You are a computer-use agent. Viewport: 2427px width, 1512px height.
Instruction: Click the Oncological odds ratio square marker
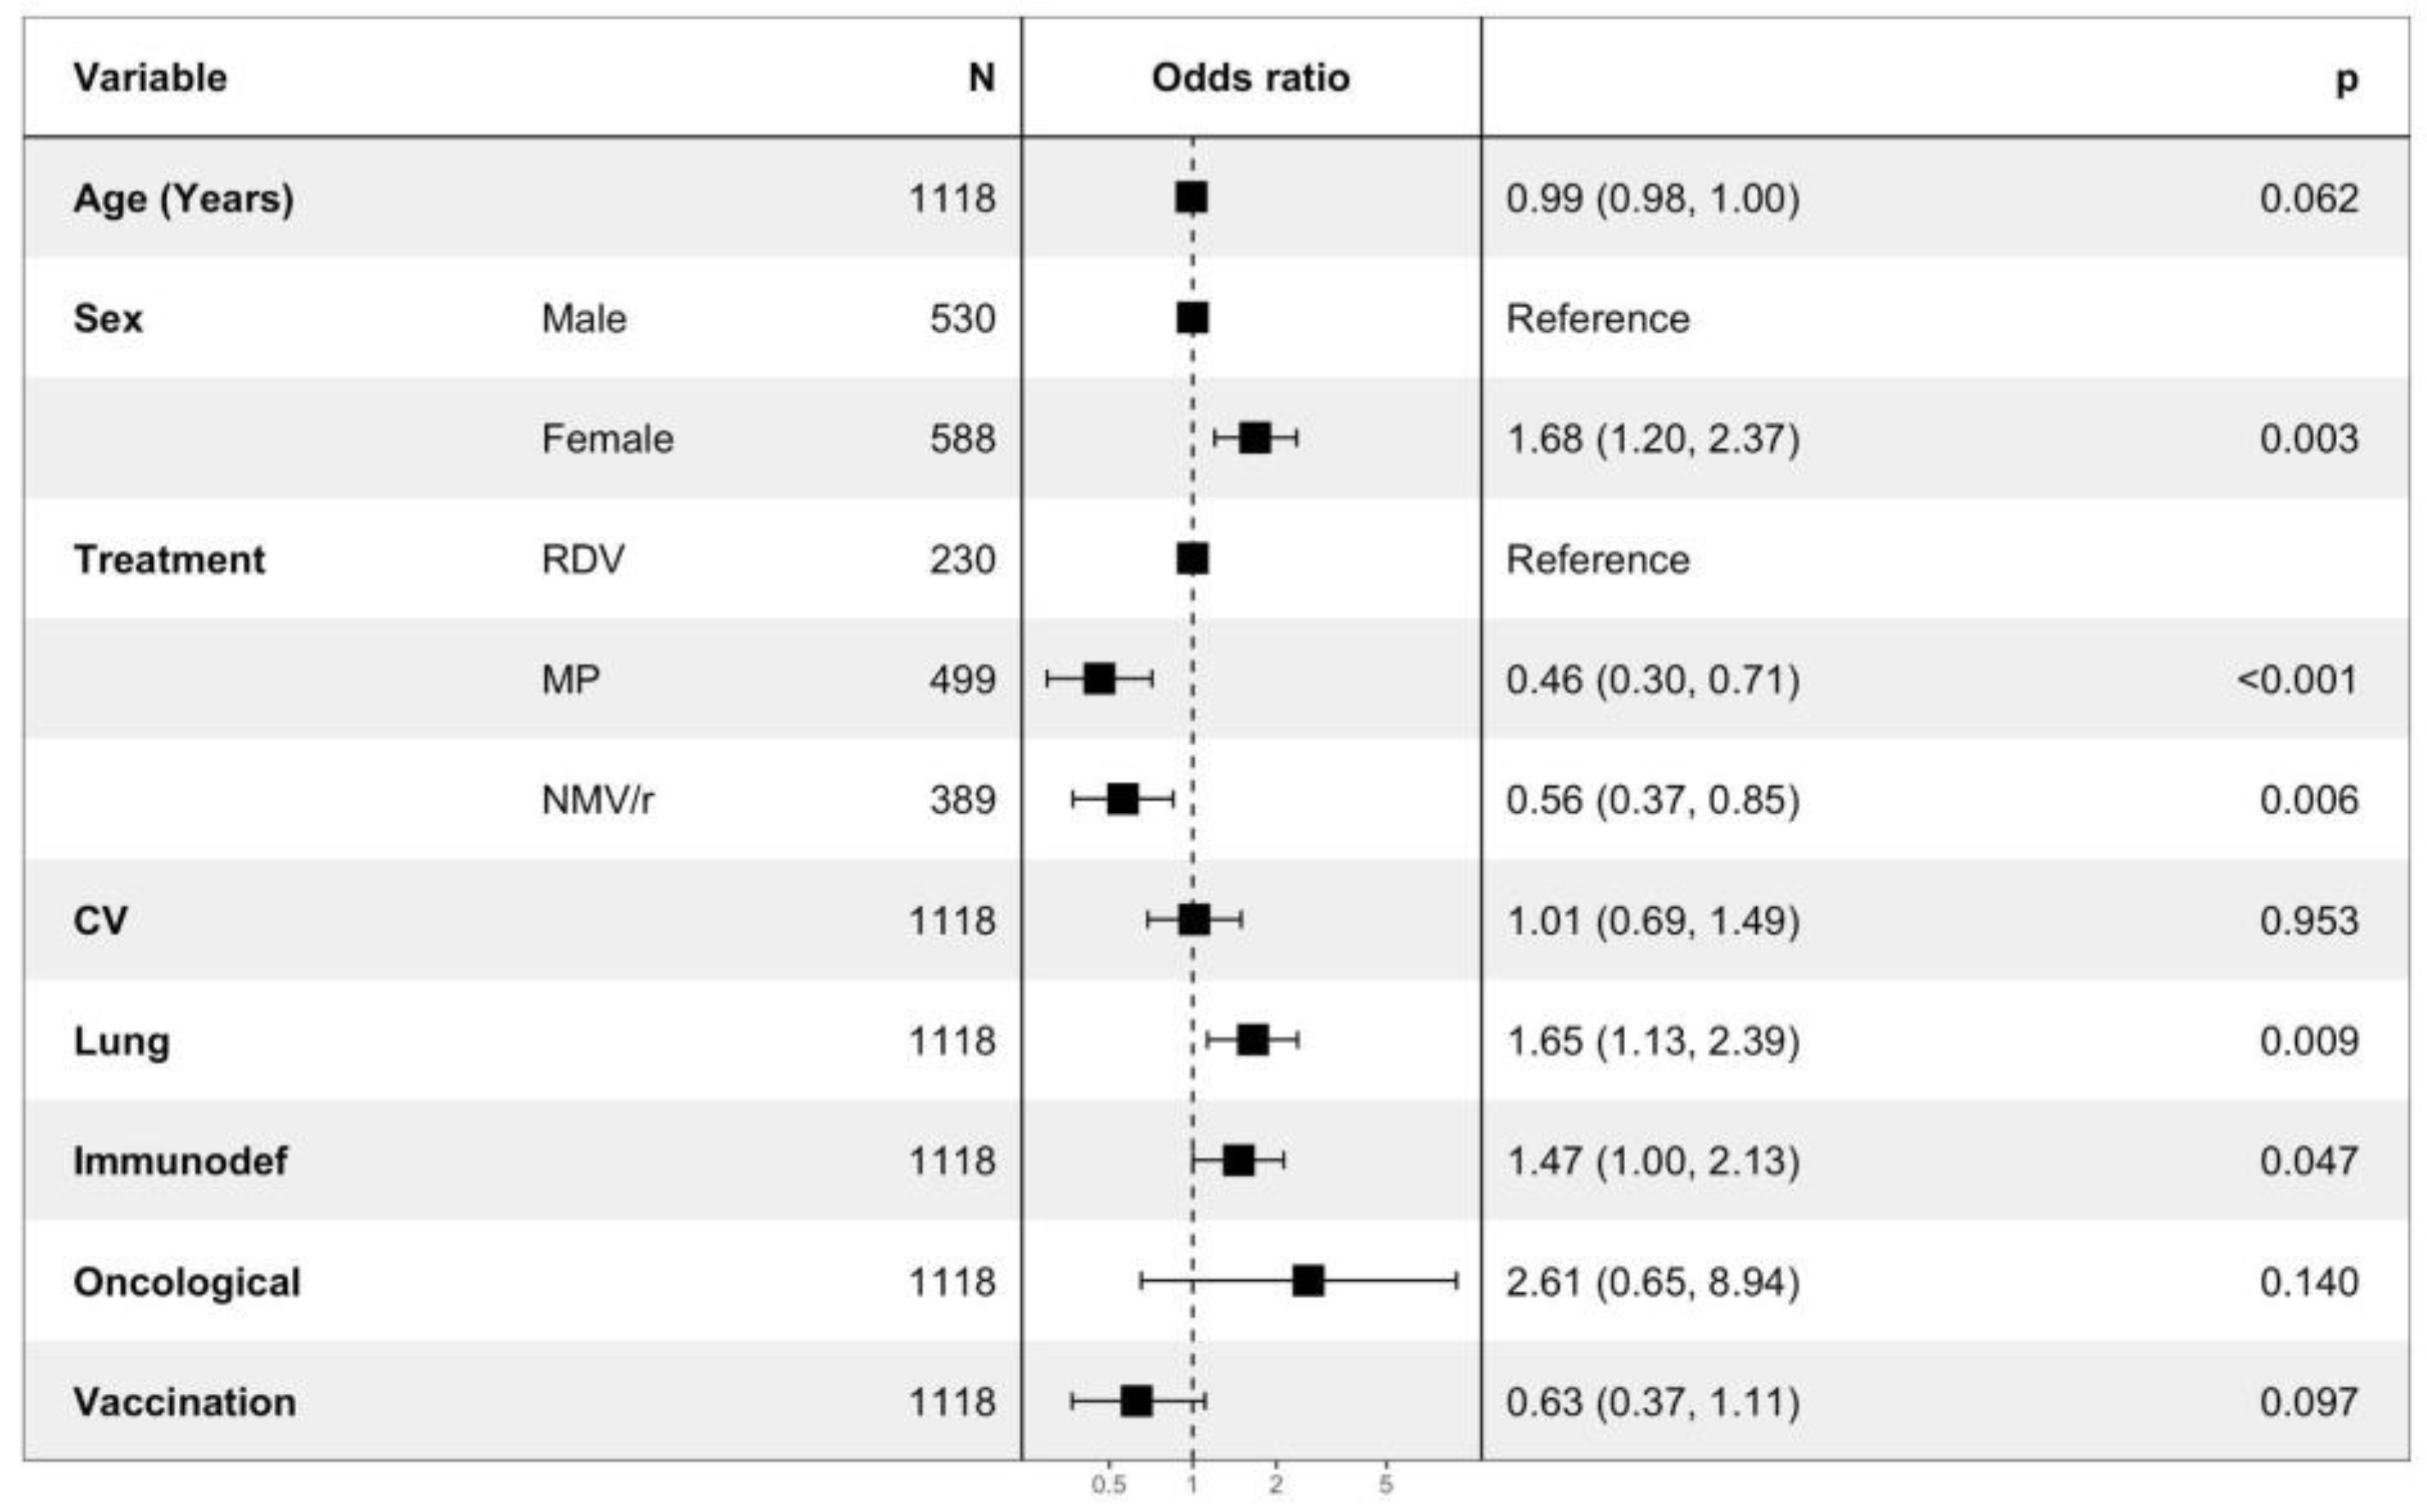[x=1308, y=1281]
